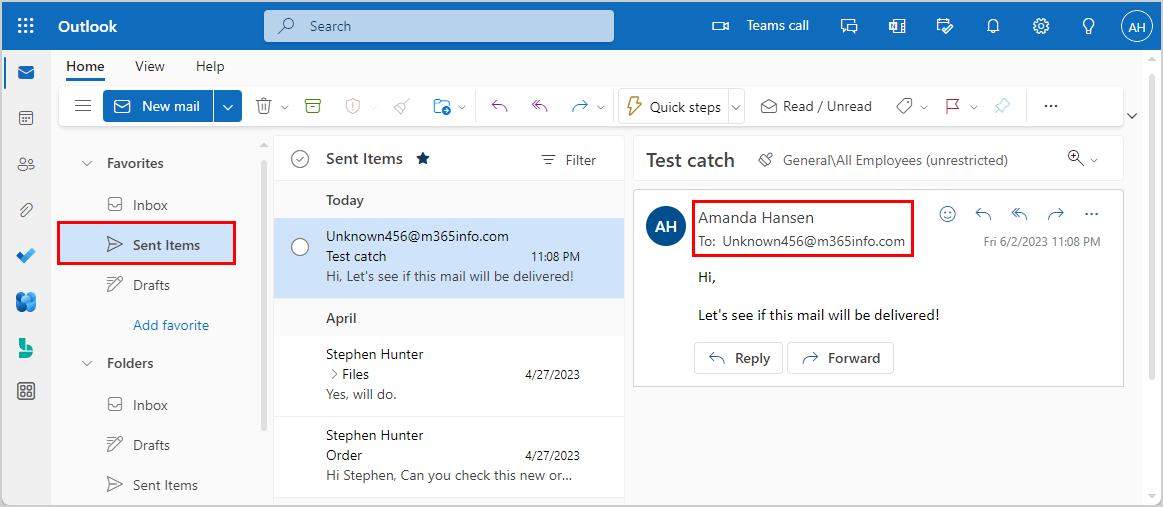This screenshot has width=1163, height=507.
Task: Switch to the Help tab
Action: 210,67
